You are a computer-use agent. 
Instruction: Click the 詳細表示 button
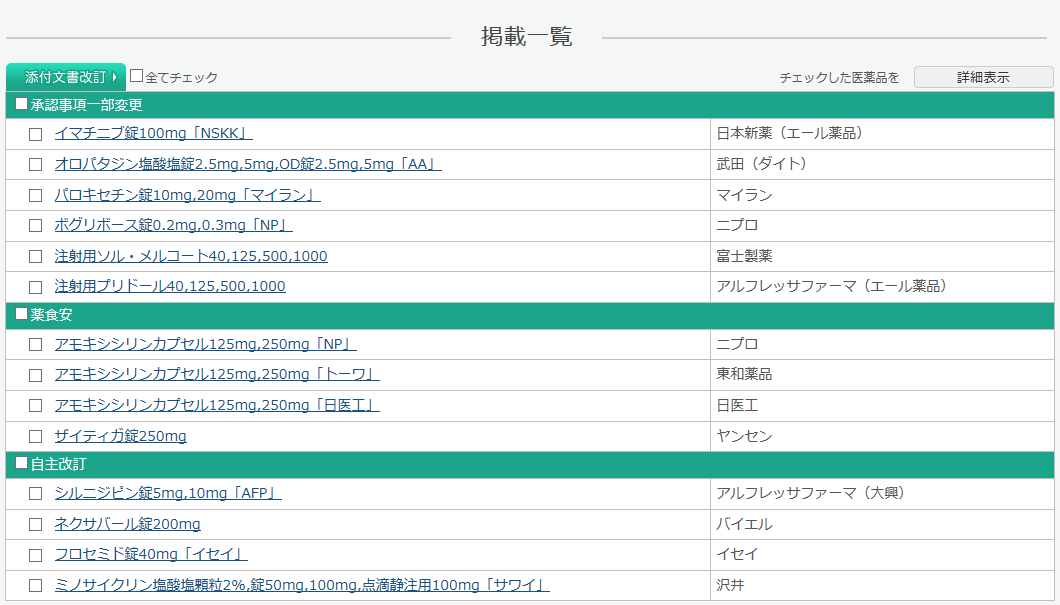pos(983,77)
